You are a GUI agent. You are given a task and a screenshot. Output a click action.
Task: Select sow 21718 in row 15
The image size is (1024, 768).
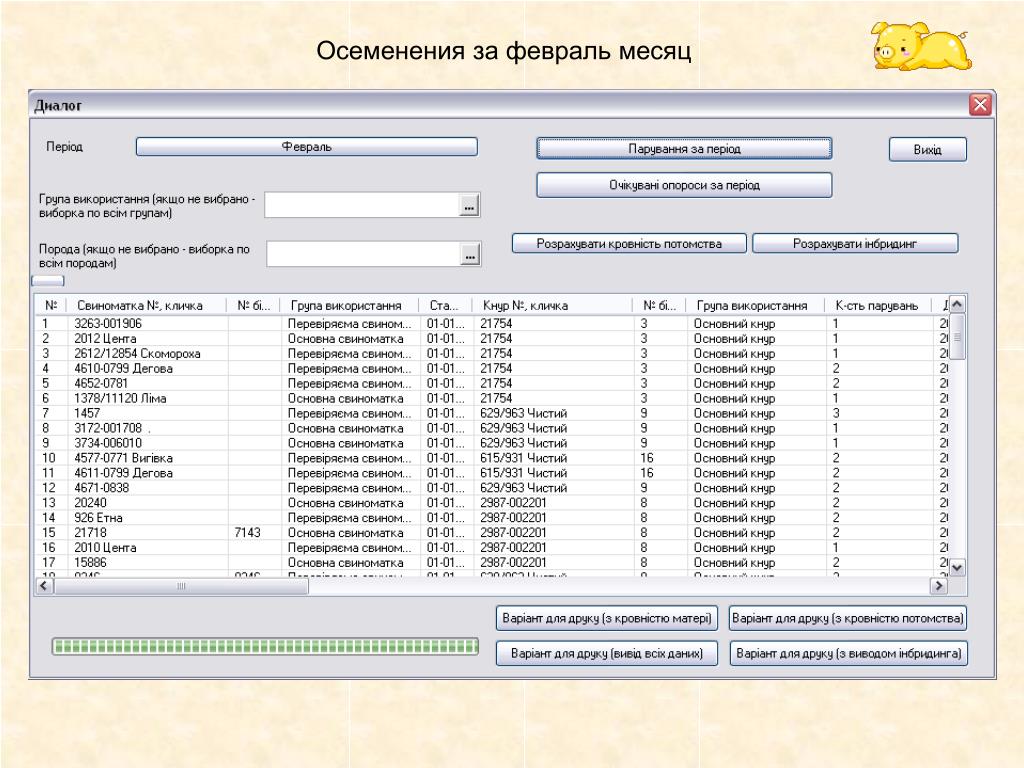90,534
